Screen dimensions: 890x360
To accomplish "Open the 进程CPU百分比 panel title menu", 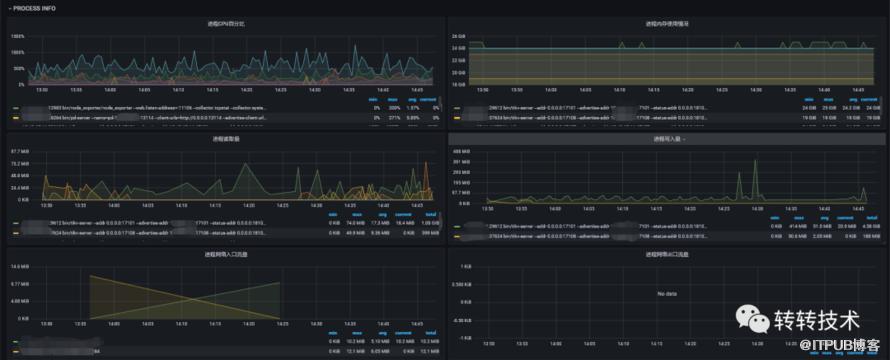I will [x=226, y=24].
